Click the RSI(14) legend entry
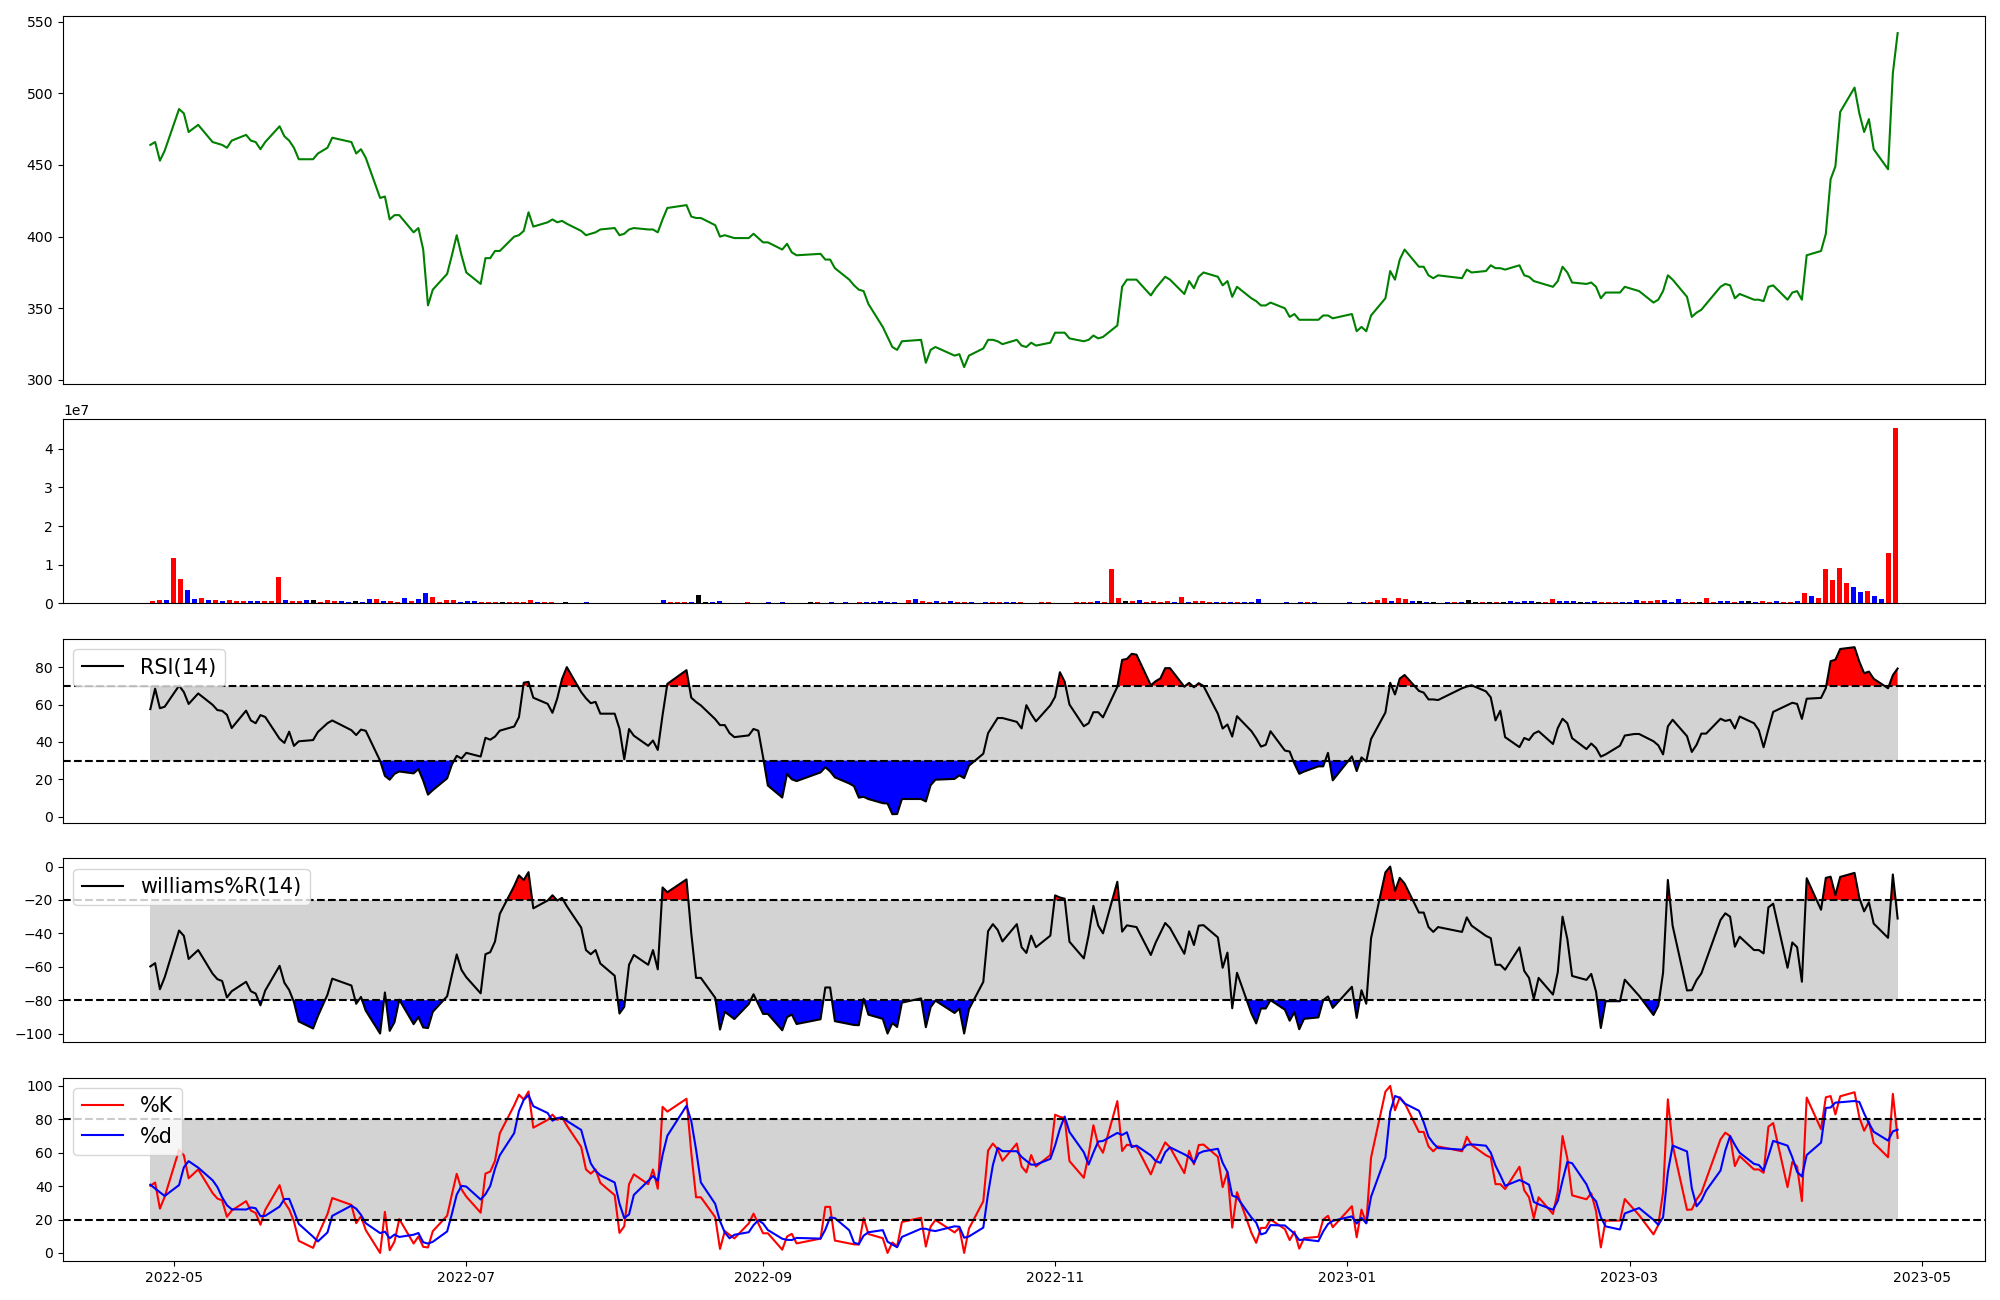 click(x=177, y=667)
